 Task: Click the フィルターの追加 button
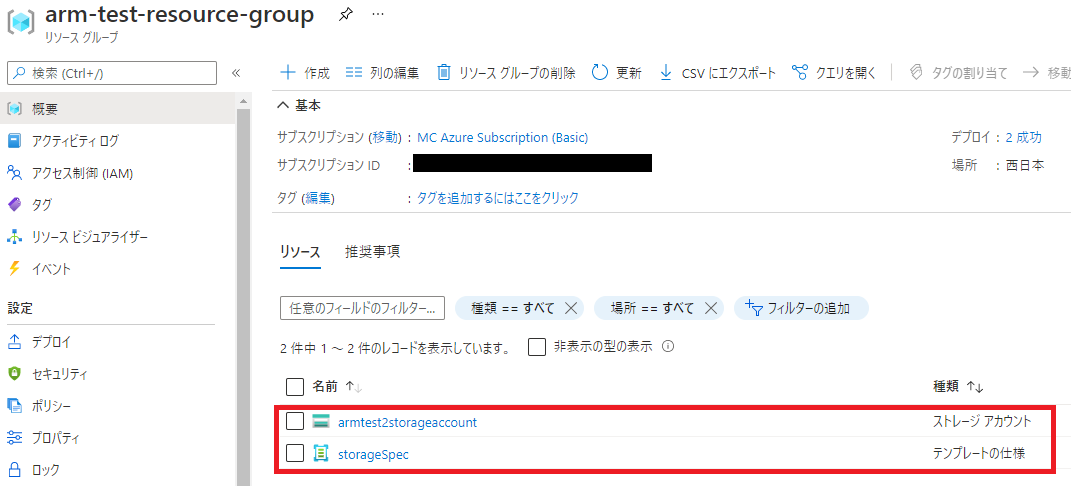click(x=801, y=308)
